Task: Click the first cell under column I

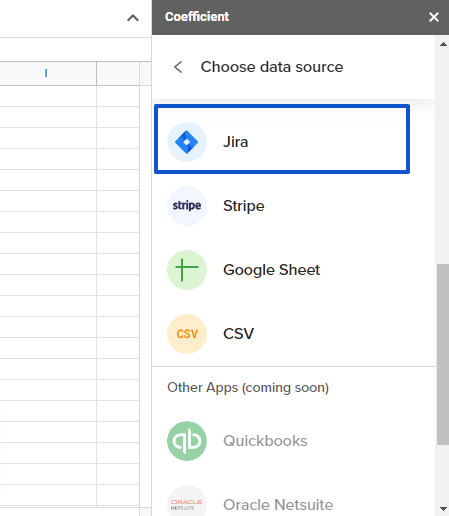Action: pyautogui.click(x=48, y=96)
